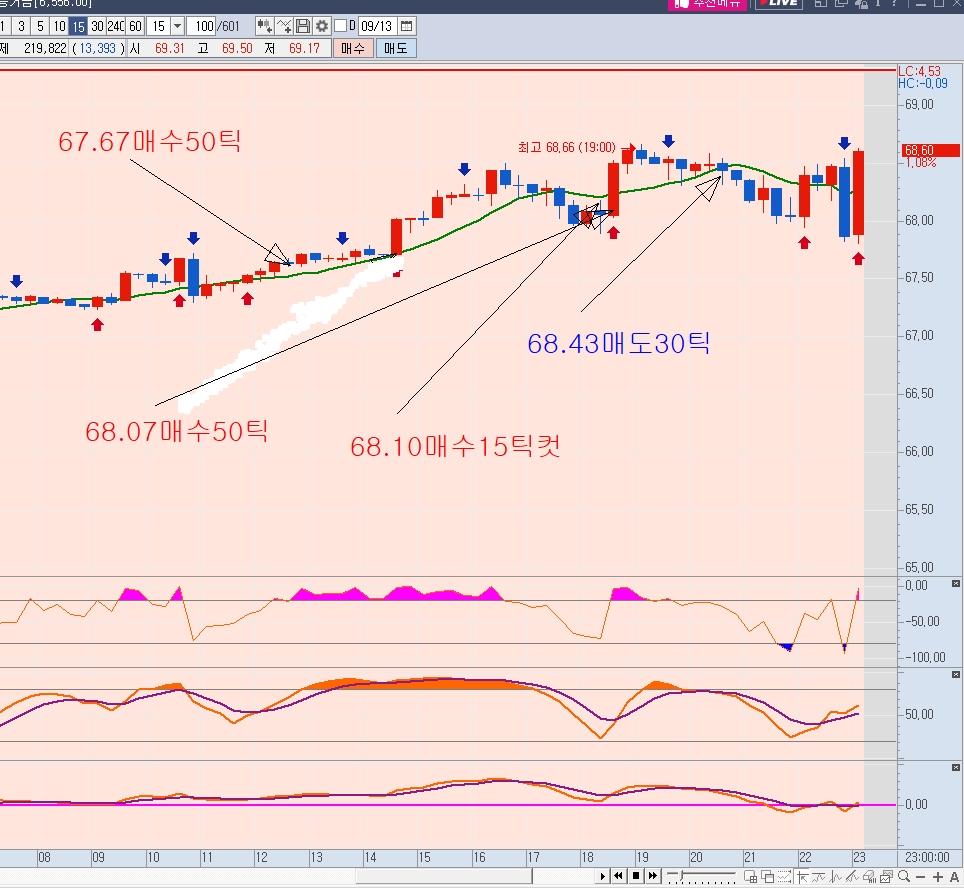
Task: Click the blue 매도 sell button
Action: (396, 48)
